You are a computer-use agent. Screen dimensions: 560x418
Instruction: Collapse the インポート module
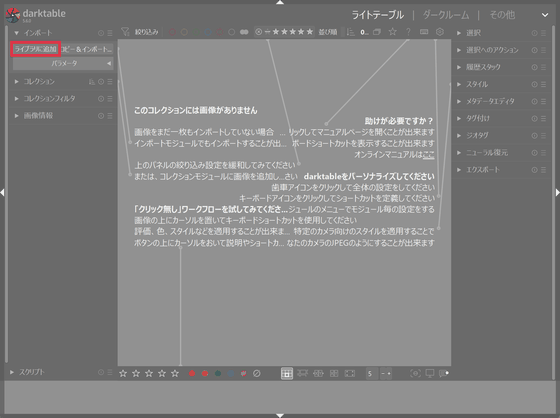[16, 33]
